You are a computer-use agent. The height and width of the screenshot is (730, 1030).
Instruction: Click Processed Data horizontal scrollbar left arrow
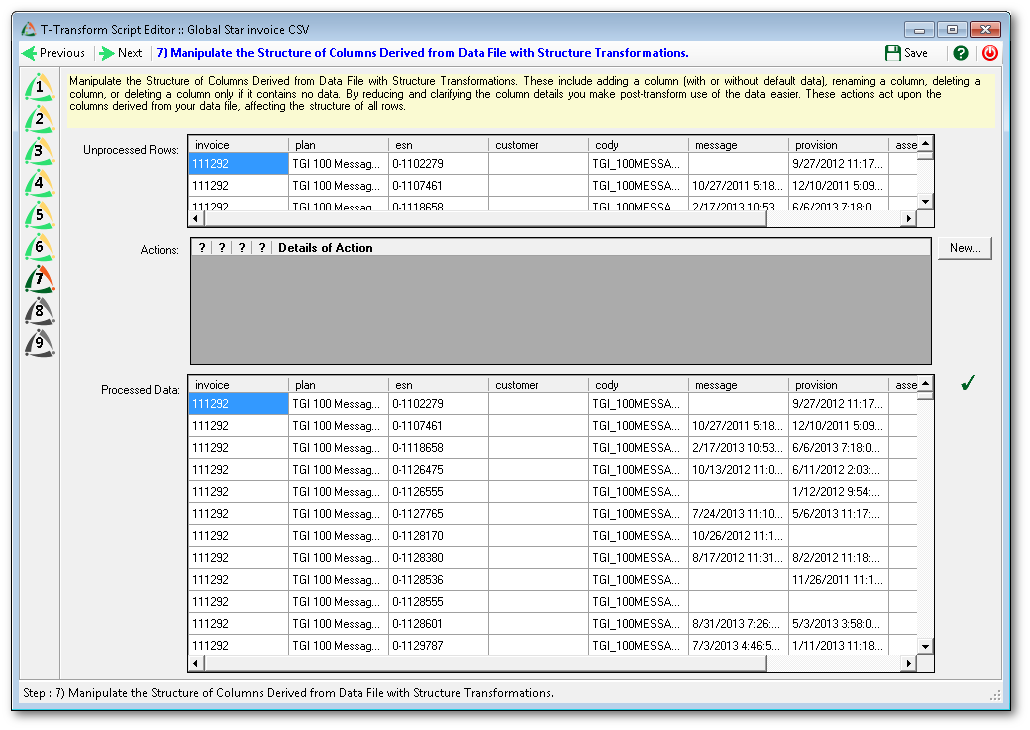click(x=196, y=664)
